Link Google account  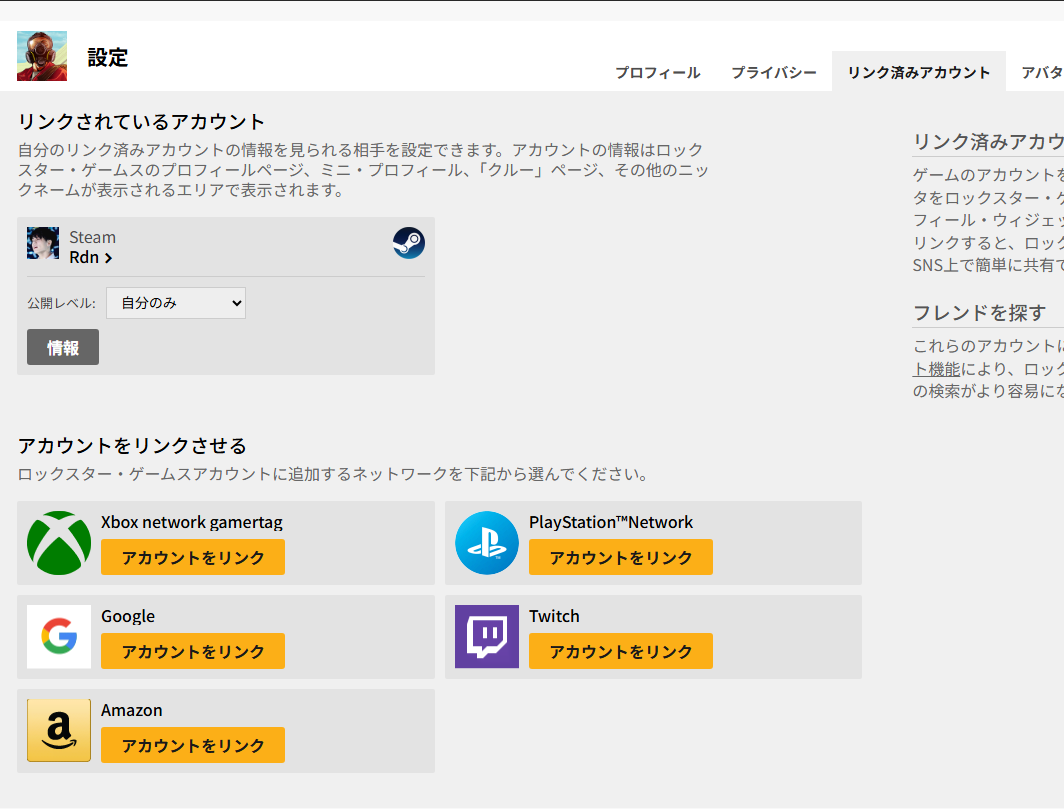tap(193, 652)
